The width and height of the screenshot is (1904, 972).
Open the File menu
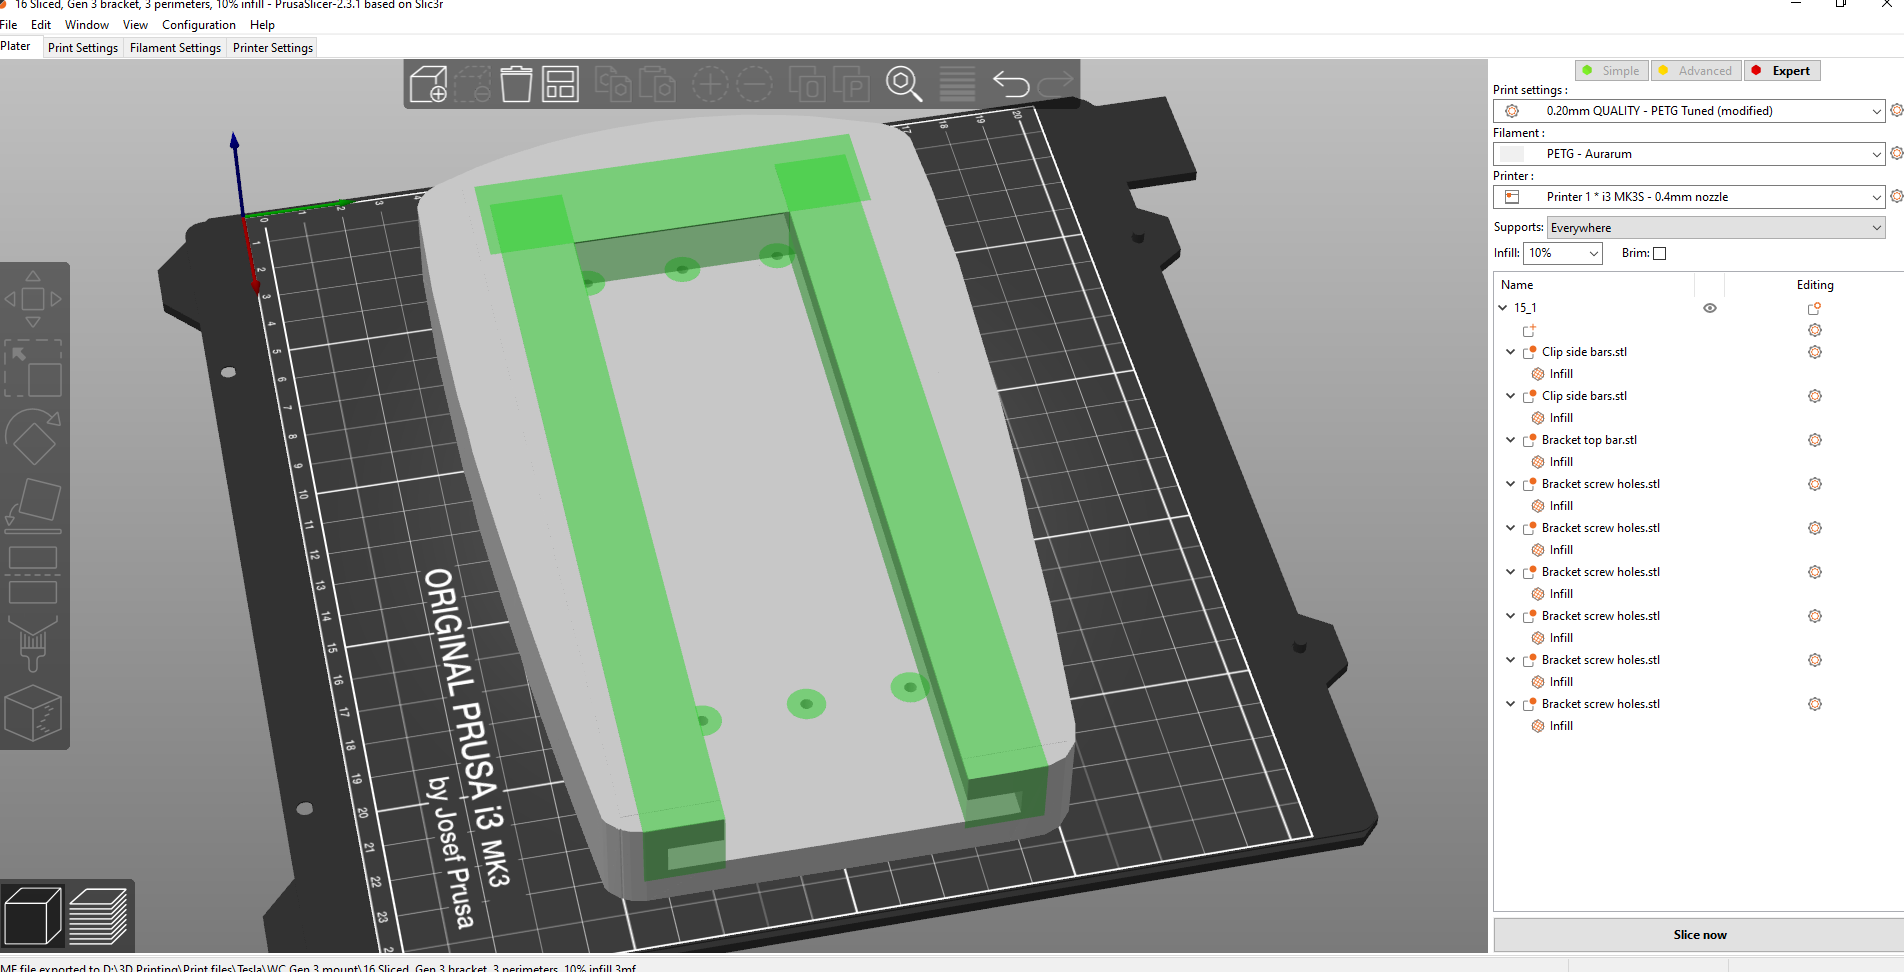tap(9, 25)
